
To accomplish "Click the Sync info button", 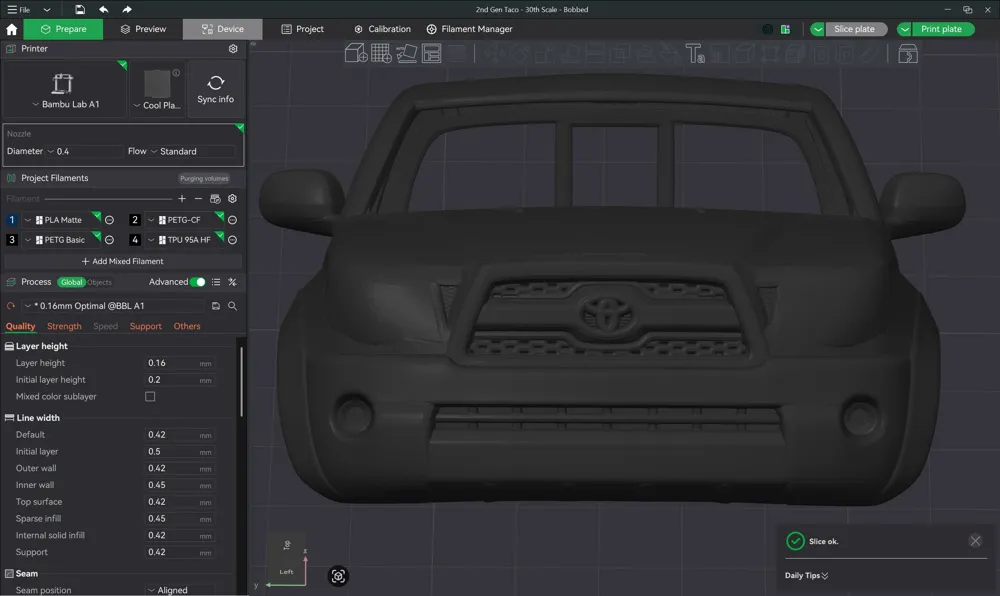I will pyautogui.click(x=216, y=89).
